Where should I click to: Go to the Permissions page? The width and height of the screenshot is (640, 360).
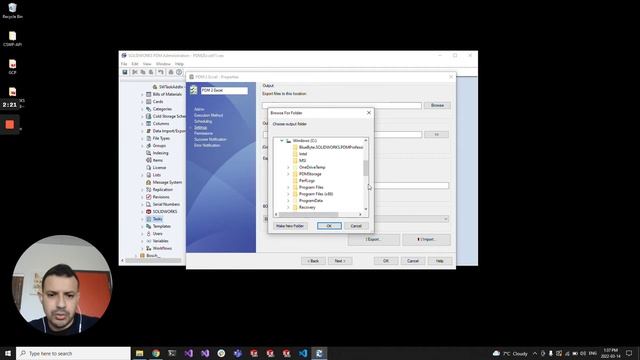click(203, 133)
